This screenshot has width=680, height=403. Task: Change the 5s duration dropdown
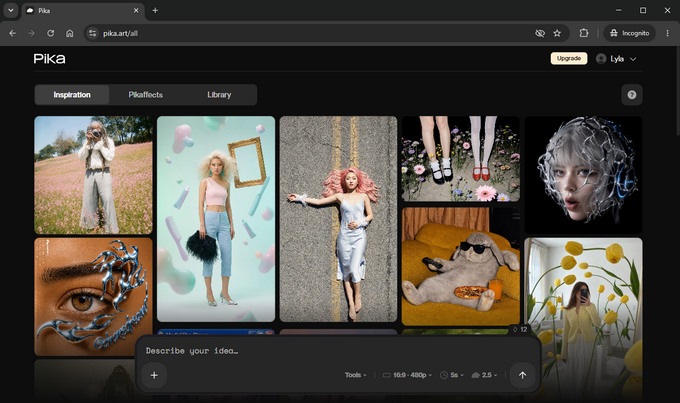click(452, 375)
